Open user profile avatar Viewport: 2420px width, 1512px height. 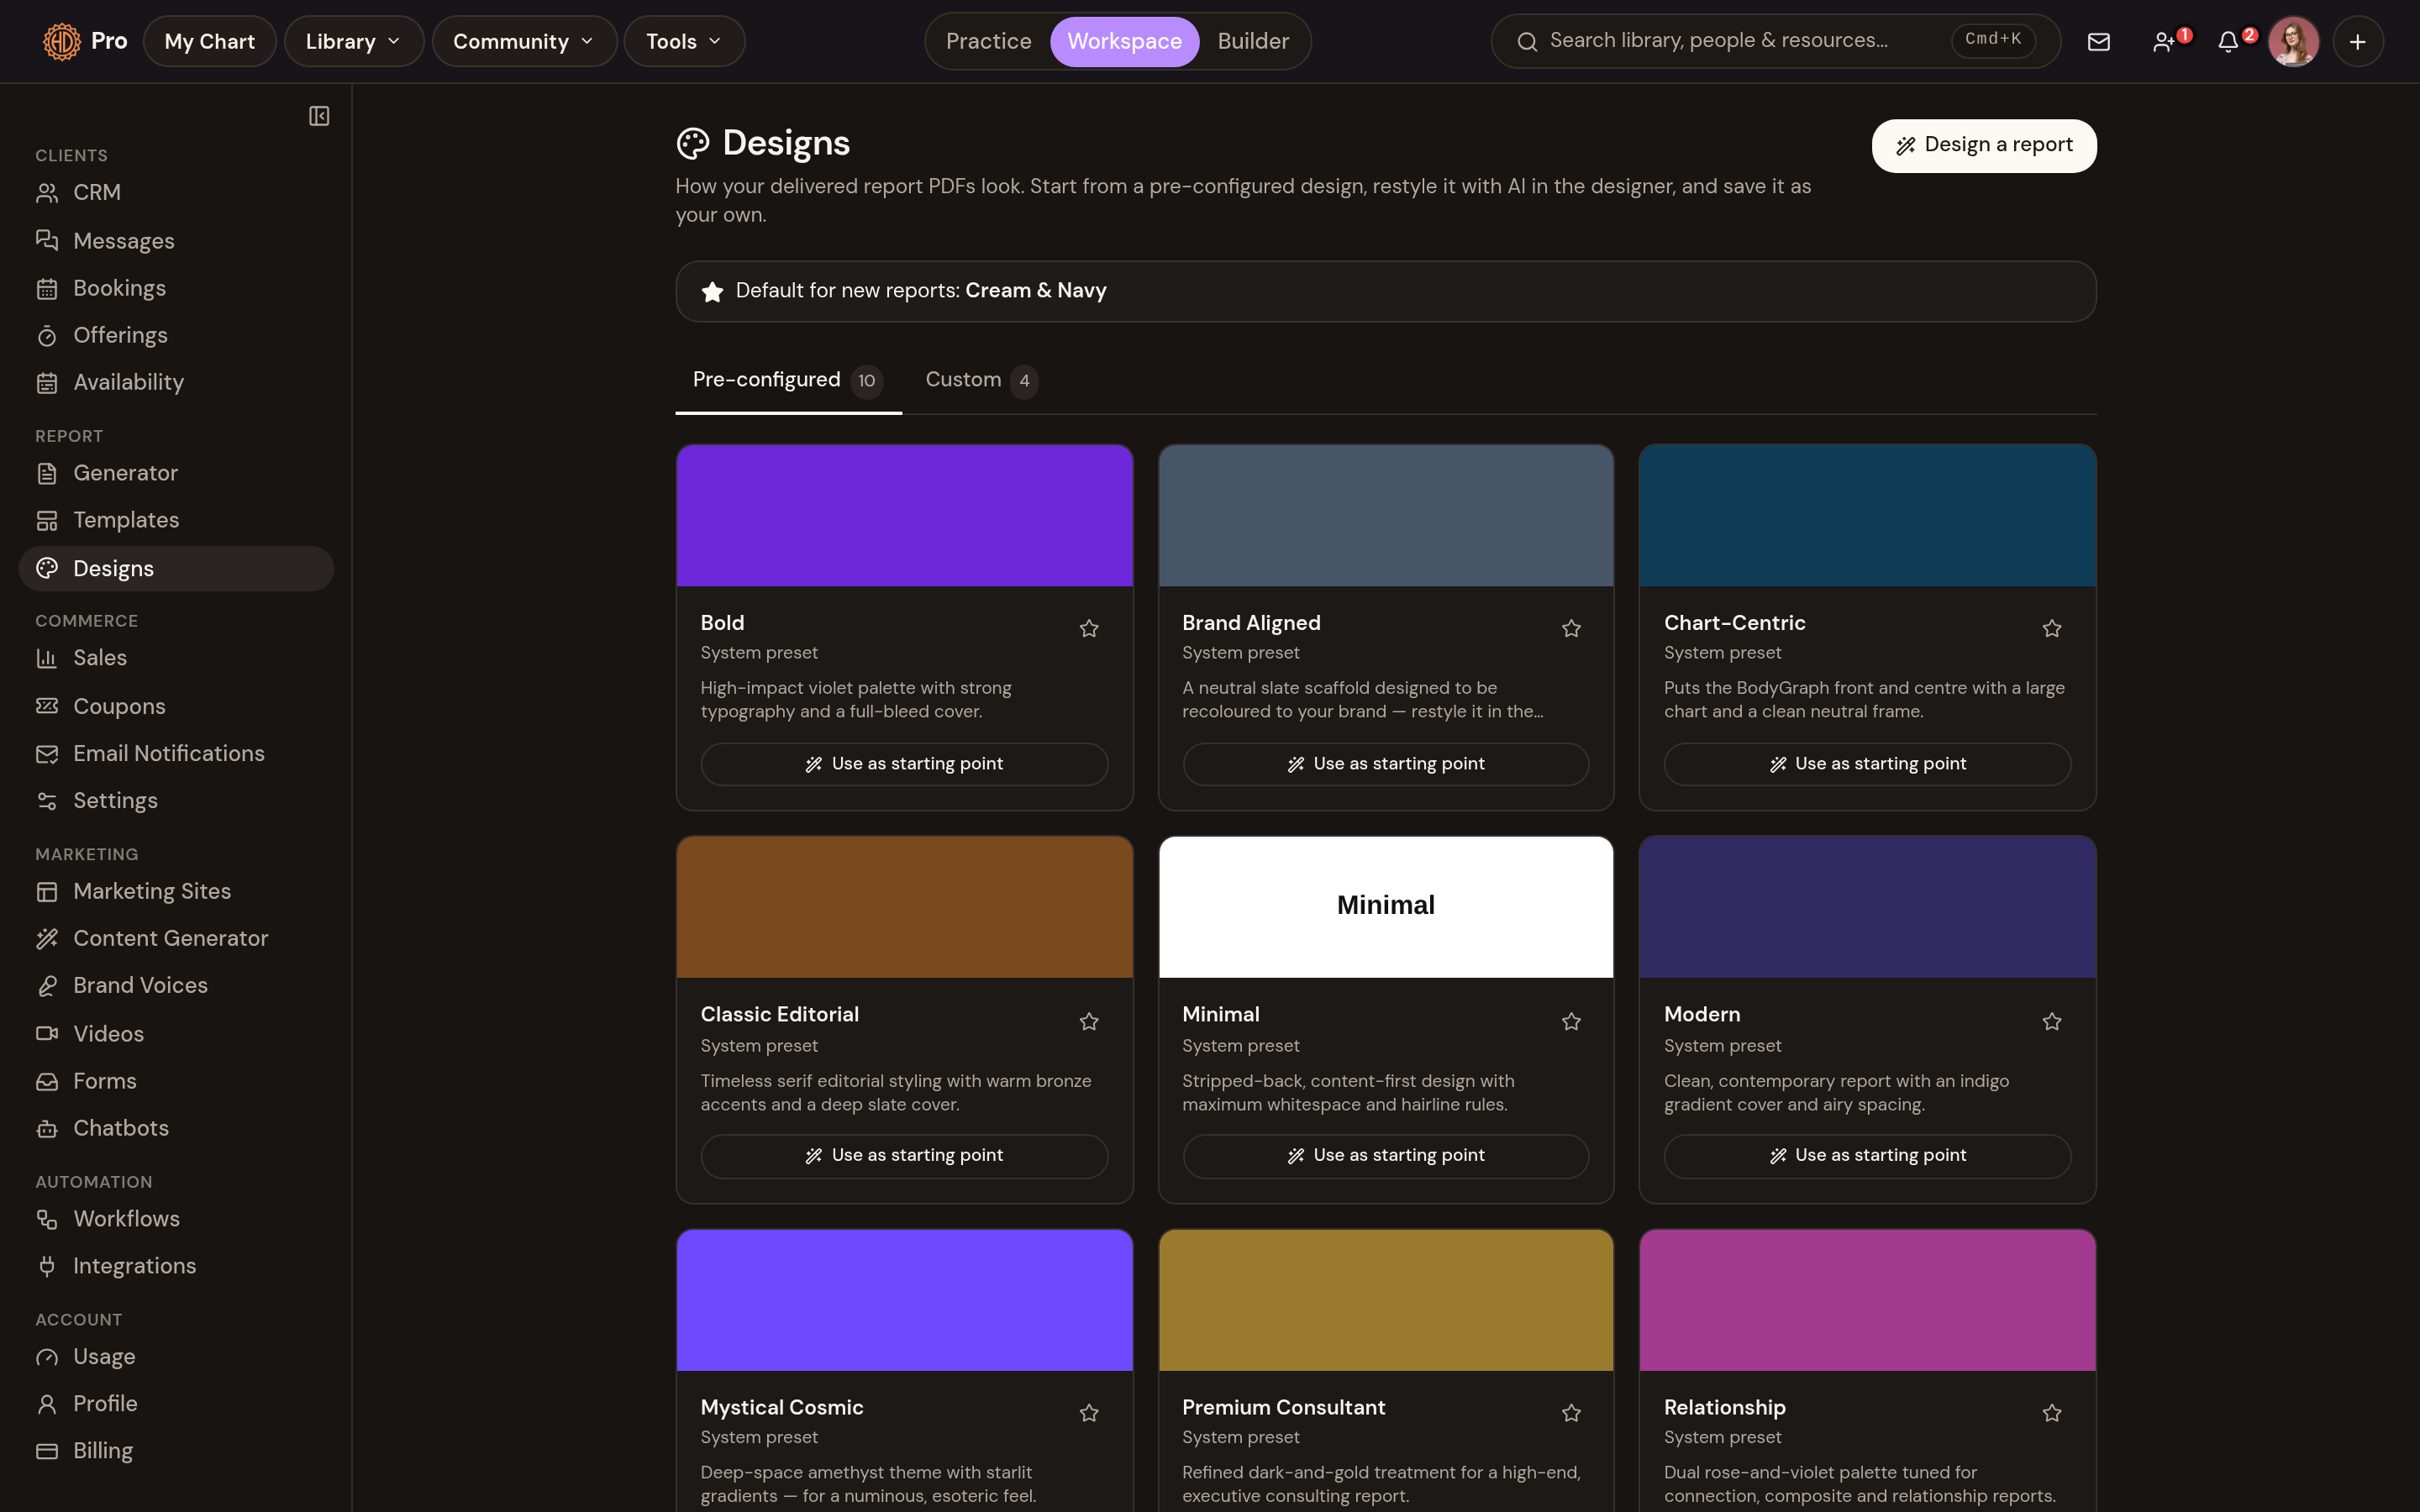tap(2294, 41)
